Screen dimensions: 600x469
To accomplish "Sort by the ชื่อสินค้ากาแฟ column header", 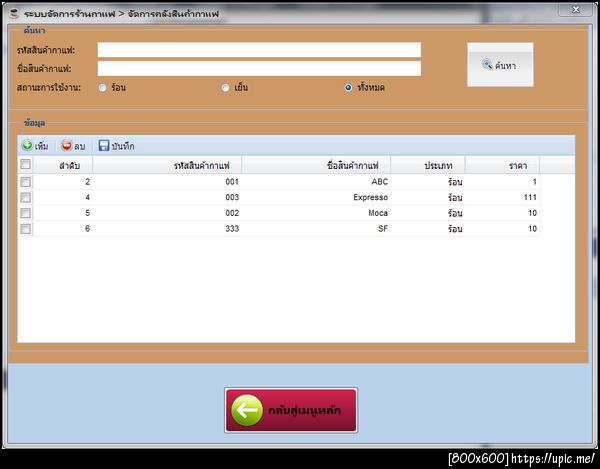I will click(316, 165).
